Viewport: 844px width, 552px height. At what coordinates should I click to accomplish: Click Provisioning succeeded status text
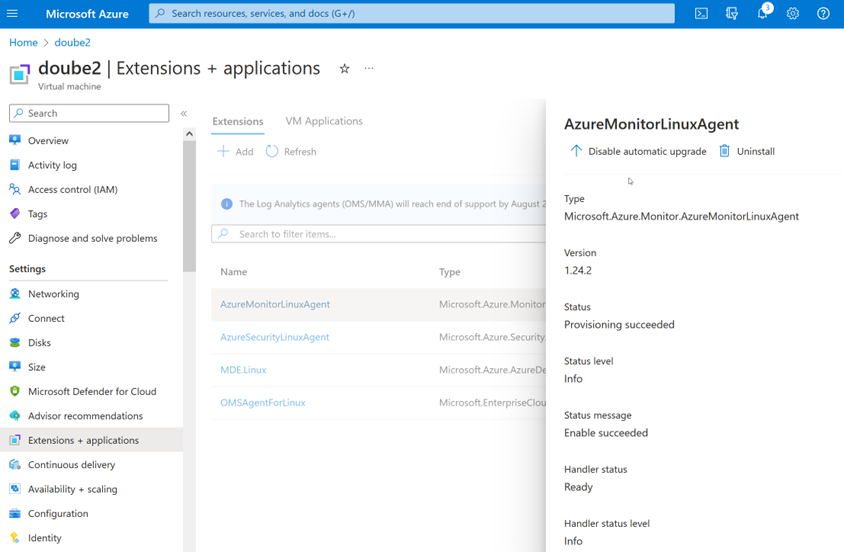point(619,324)
